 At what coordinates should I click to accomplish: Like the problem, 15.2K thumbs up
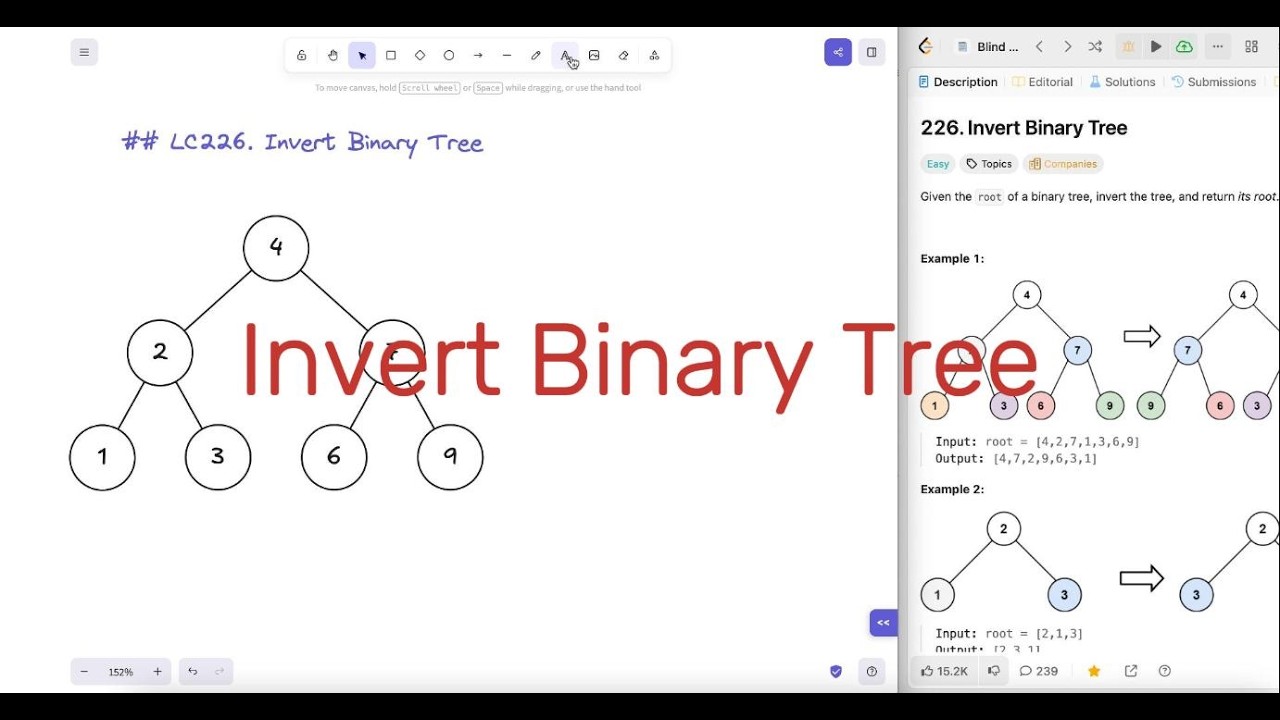coord(945,671)
